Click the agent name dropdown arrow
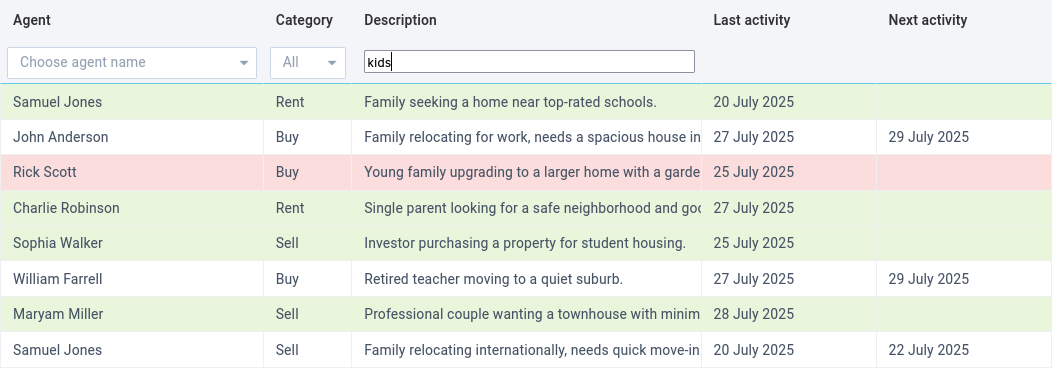Image resolution: width=1052 pixels, height=368 pixels. click(x=244, y=63)
